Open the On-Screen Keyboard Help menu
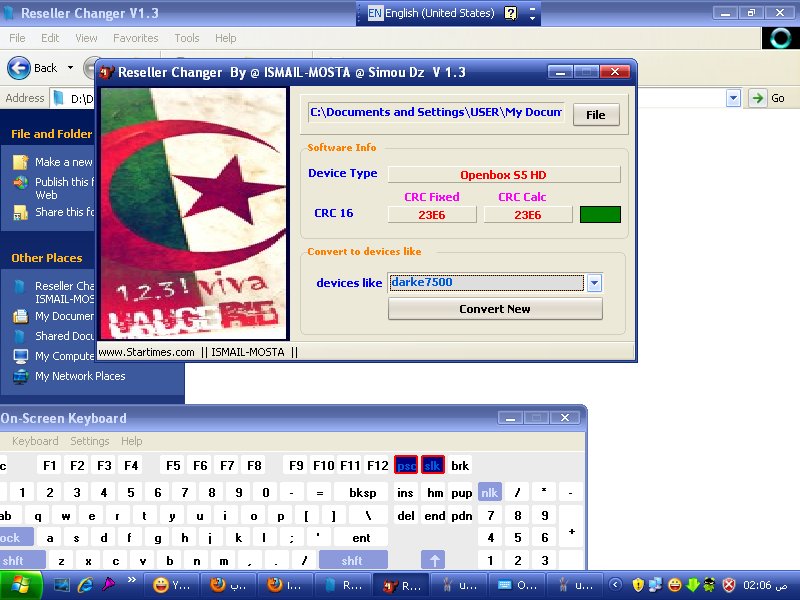This screenshot has height=600, width=800. (x=132, y=441)
